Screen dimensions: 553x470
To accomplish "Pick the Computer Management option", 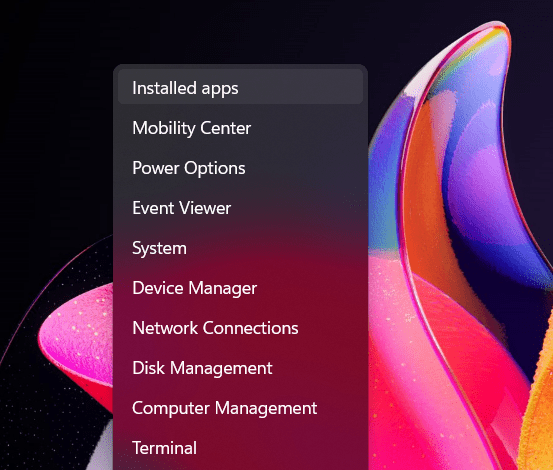I will (240, 408).
